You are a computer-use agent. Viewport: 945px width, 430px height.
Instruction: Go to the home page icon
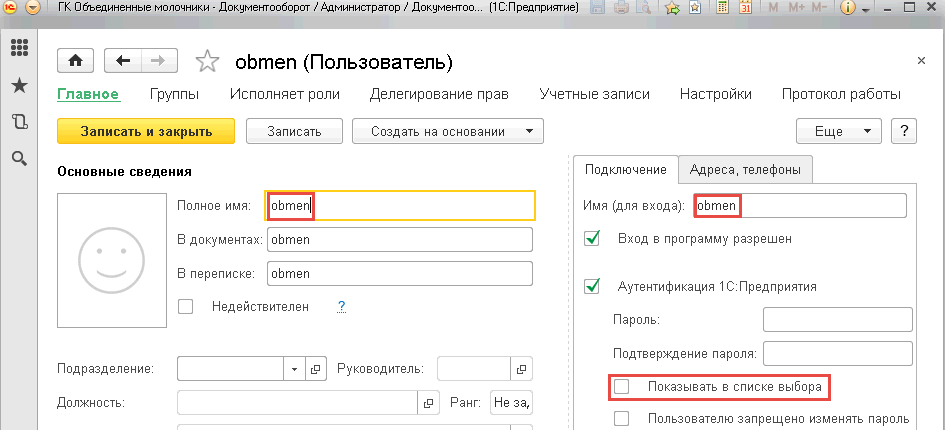[75, 60]
